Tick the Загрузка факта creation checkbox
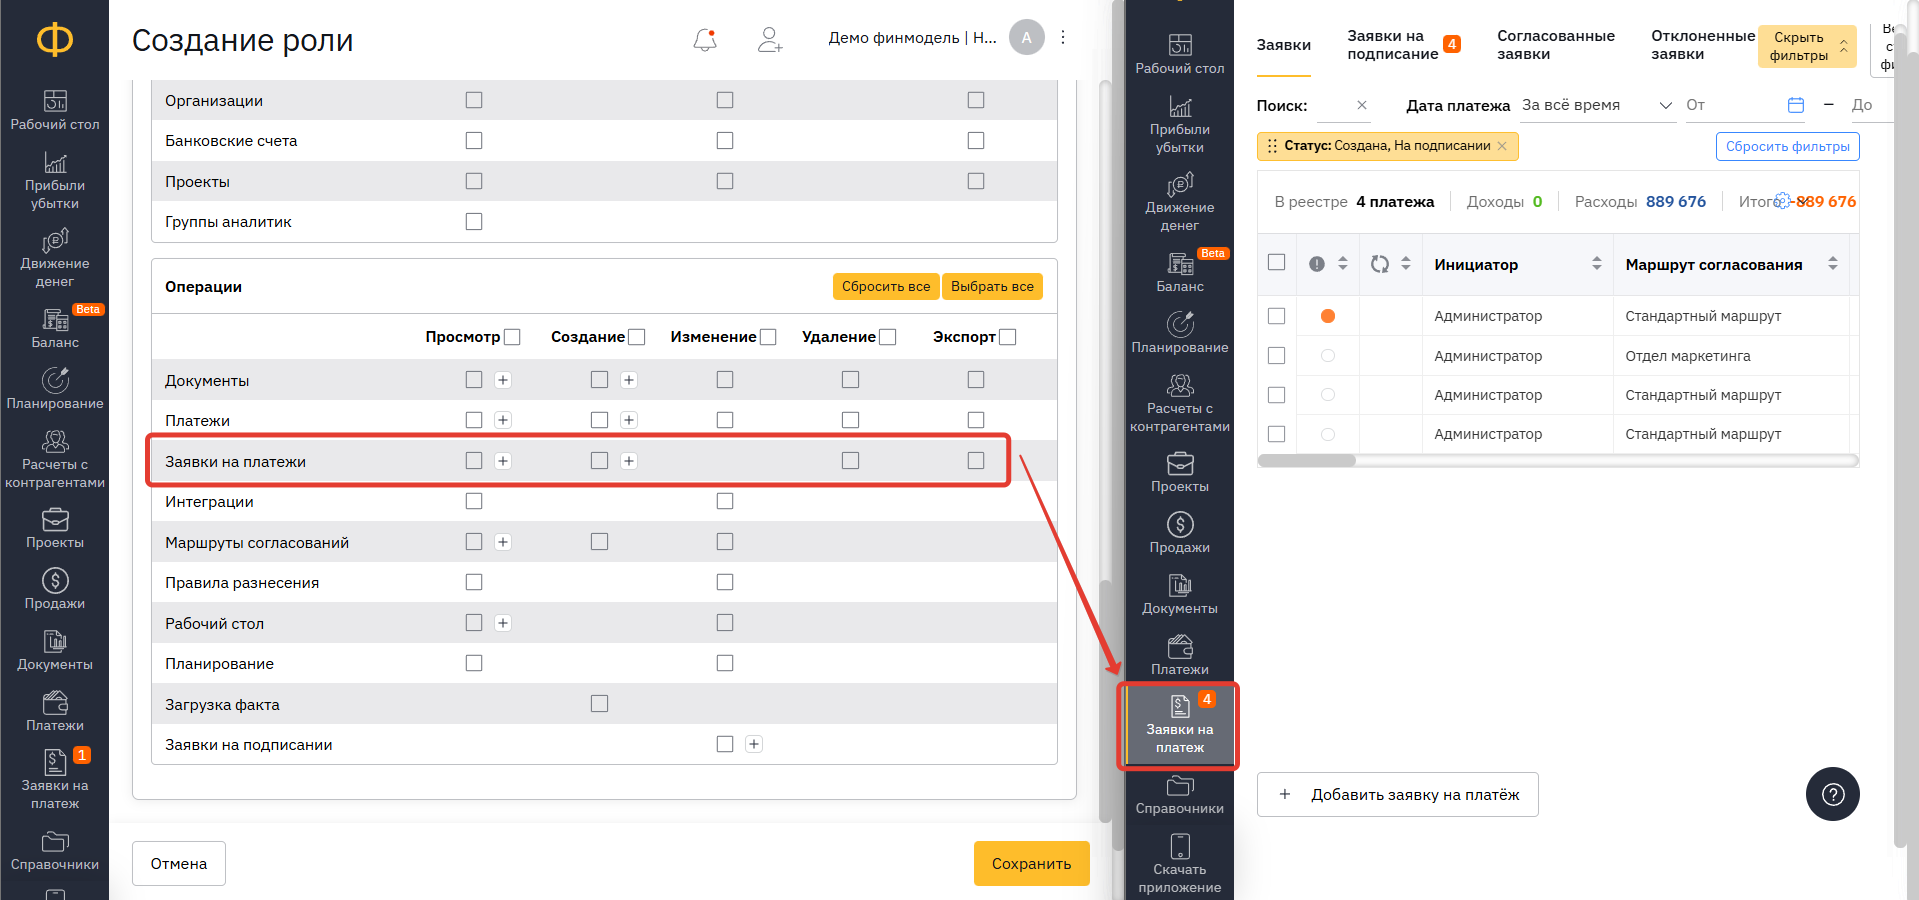This screenshot has height=900, width=1919. tap(599, 704)
